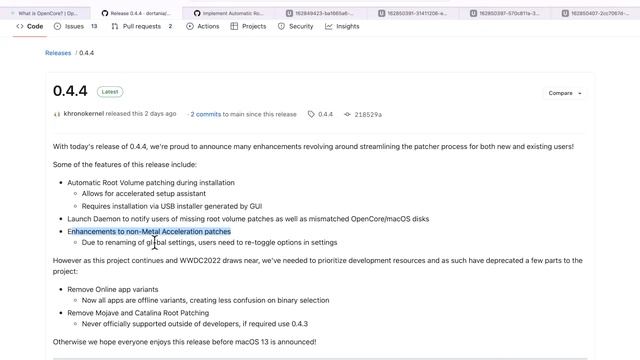Click the Insights graph icon

[x=329, y=26]
